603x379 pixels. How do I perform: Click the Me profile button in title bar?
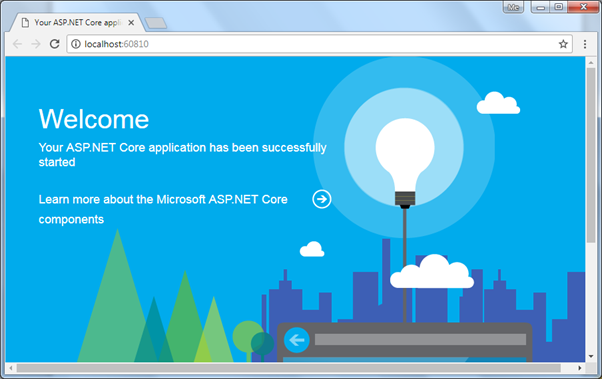pos(513,7)
